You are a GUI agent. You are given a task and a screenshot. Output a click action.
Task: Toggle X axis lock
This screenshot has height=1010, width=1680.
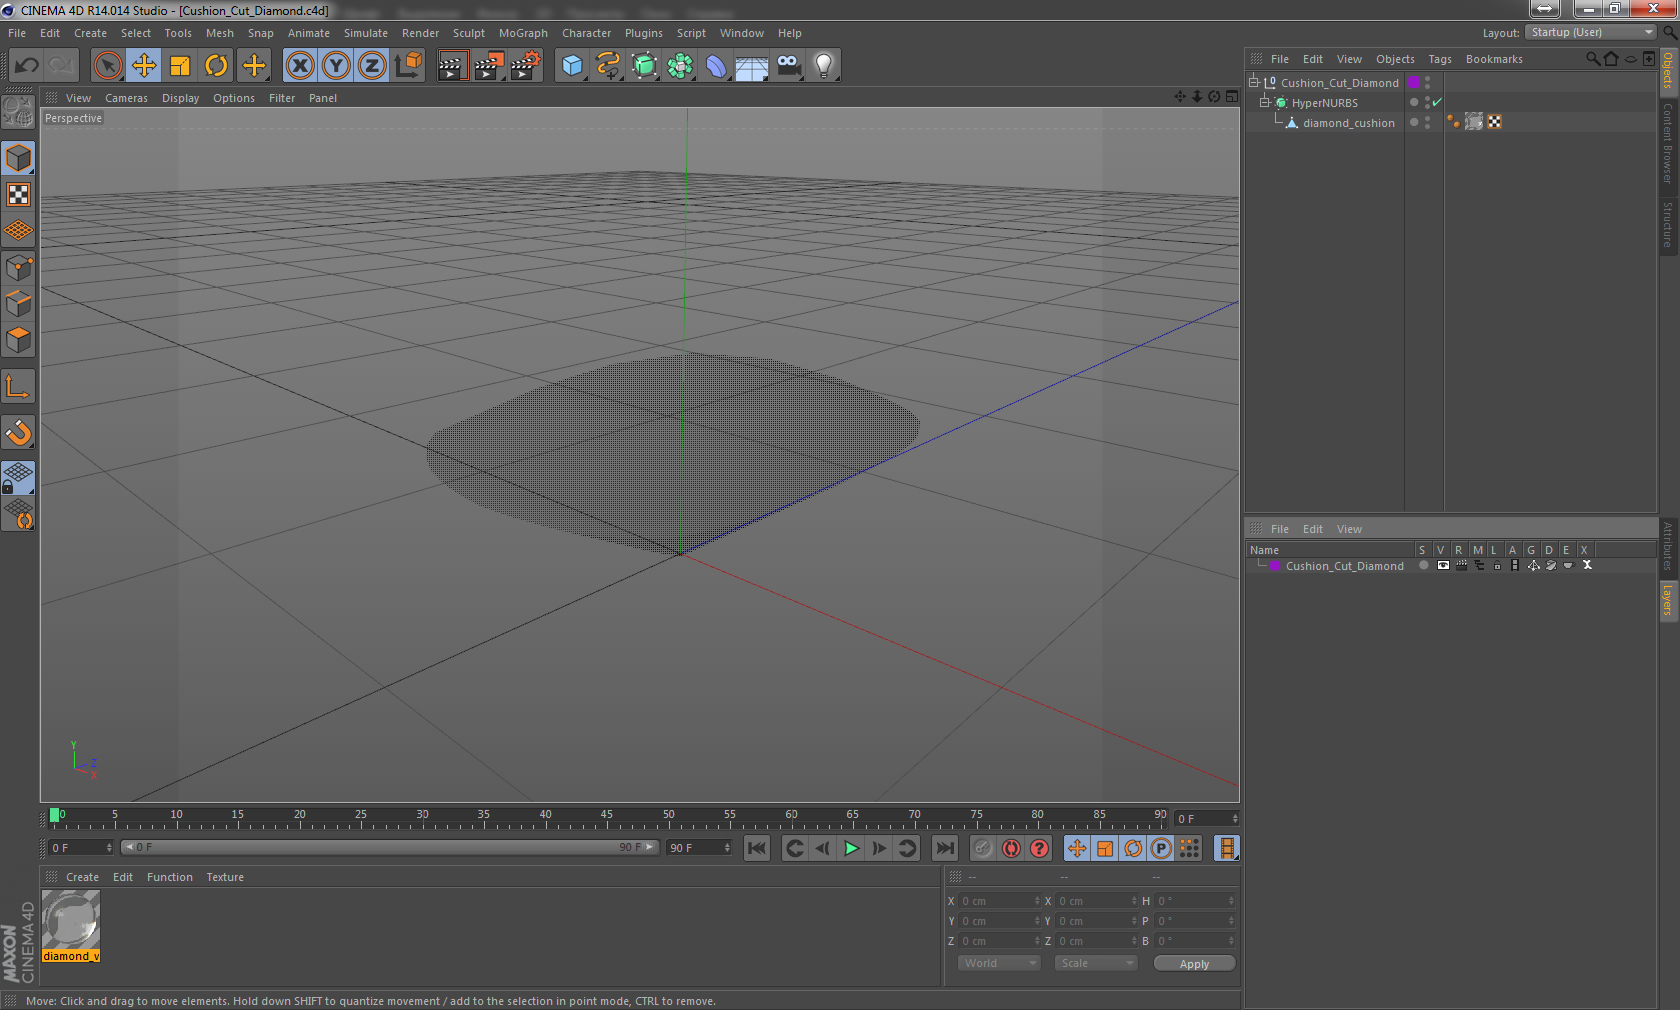[x=299, y=66]
